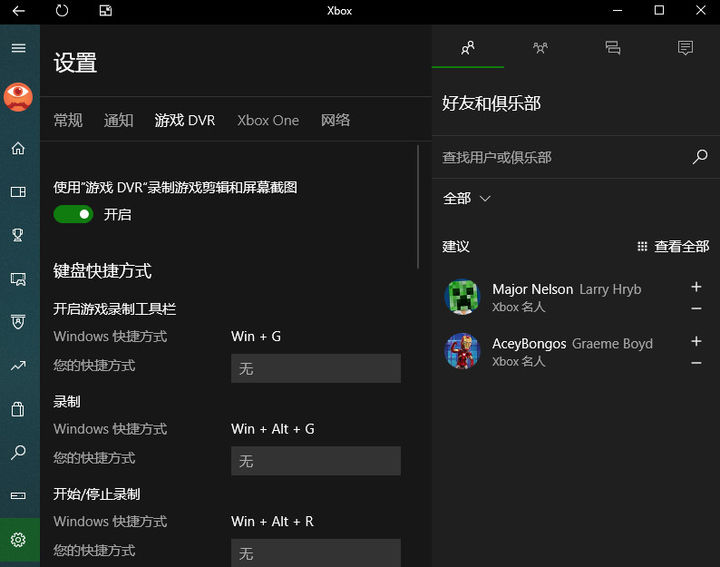Add Major Nelson as a friend
The width and height of the screenshot is (720, 567).
[x=696, y=287]
